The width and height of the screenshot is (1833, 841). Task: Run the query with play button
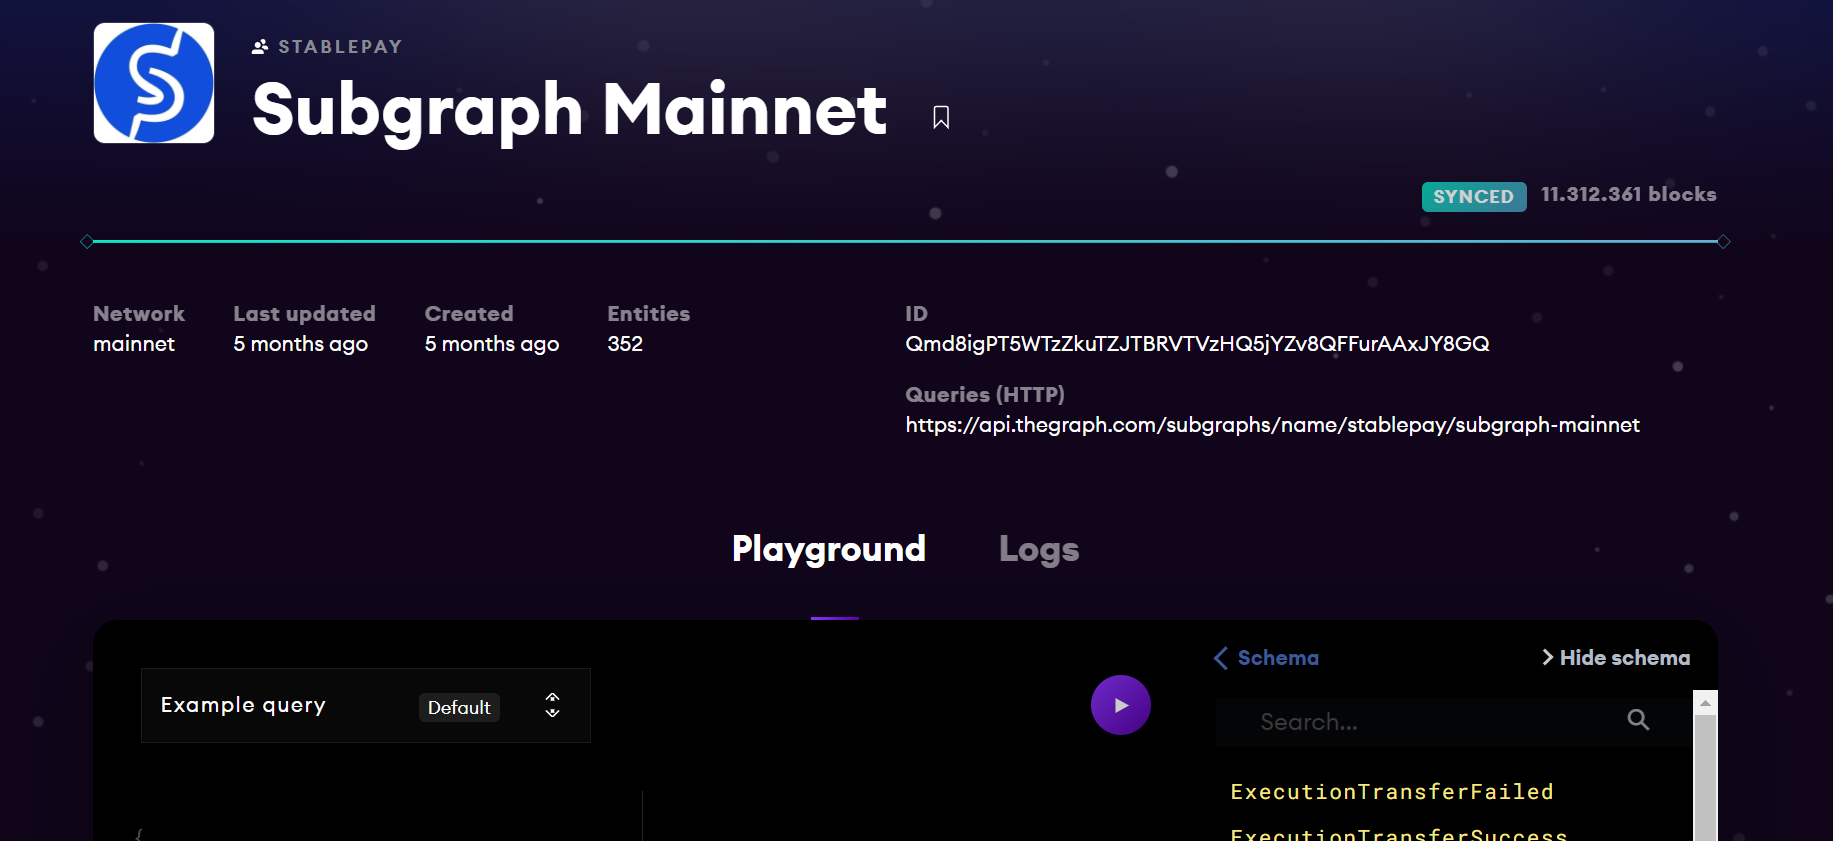click(1121, 705)
